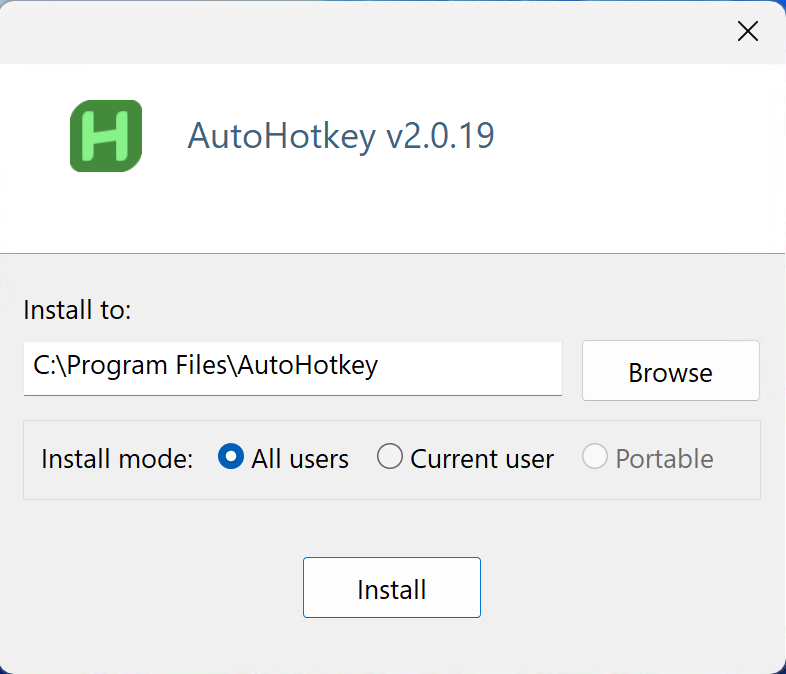Select the Portable install mode option

[x=648, y=458]
